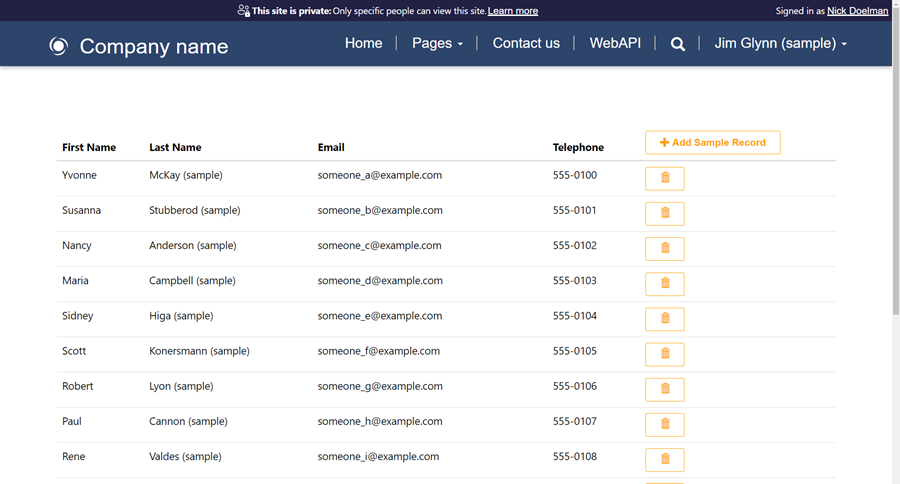900x484 pixels.
Task: Click telephone 555-0102
Action: pos(575,245)
